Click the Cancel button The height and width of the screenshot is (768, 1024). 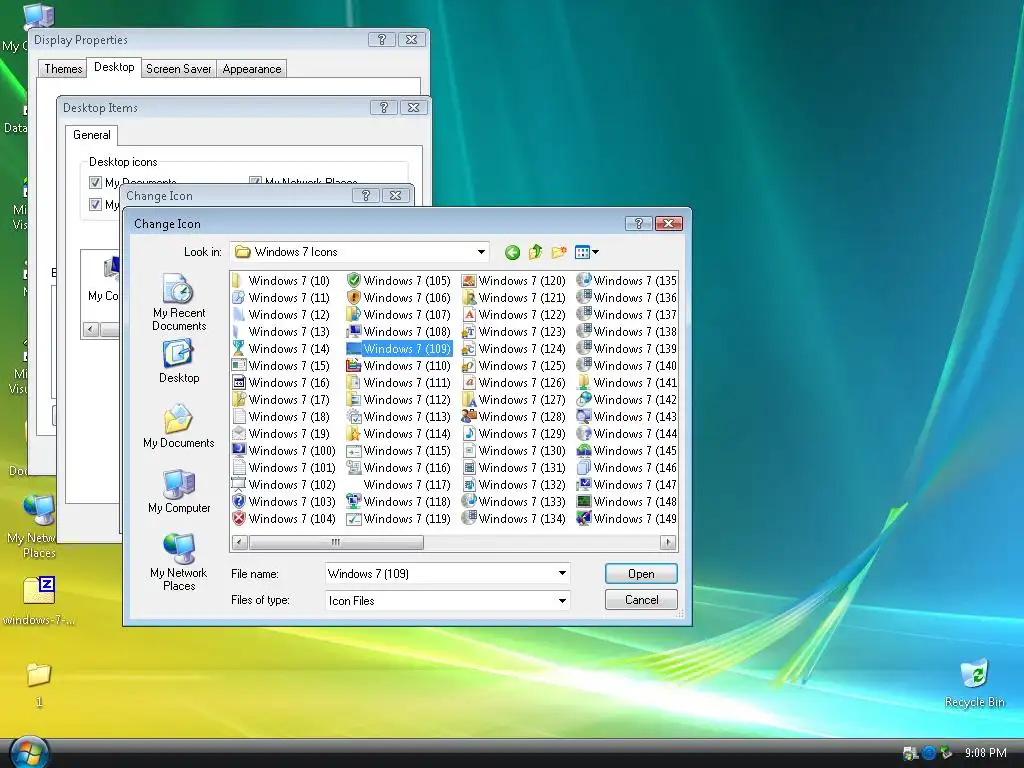coord(641,600)
